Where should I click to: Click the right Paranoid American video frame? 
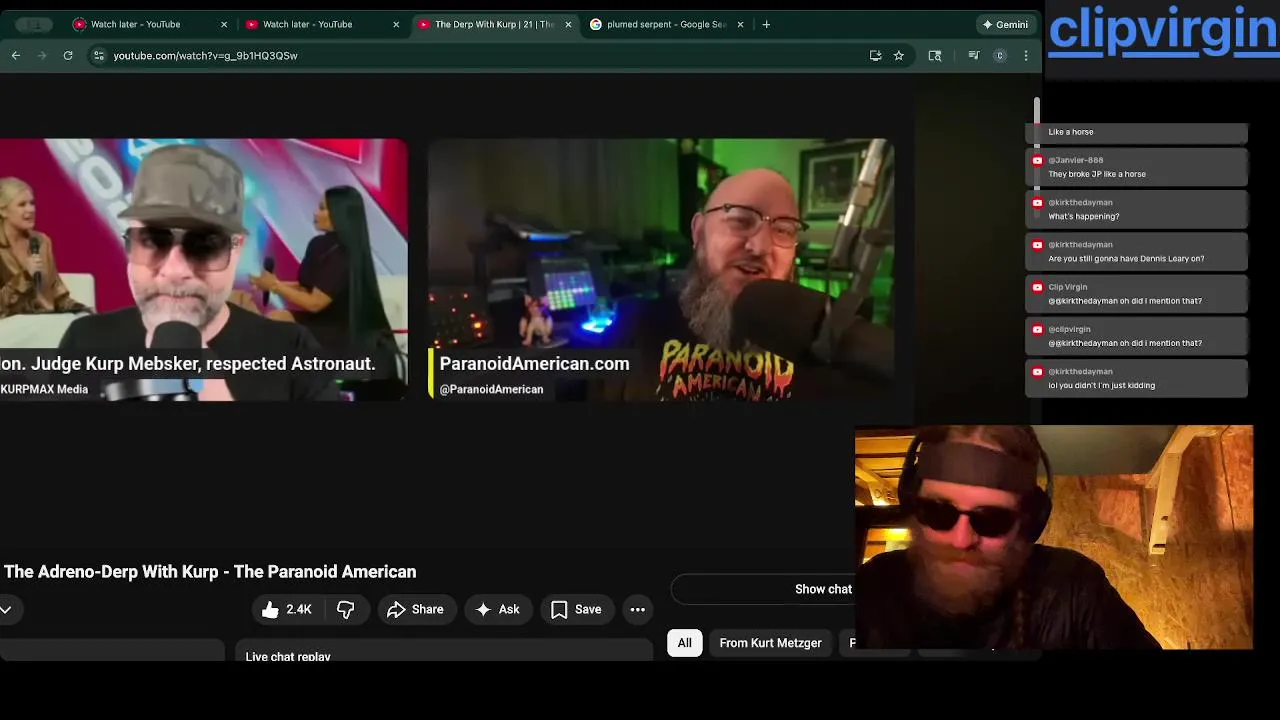(661, 270)
